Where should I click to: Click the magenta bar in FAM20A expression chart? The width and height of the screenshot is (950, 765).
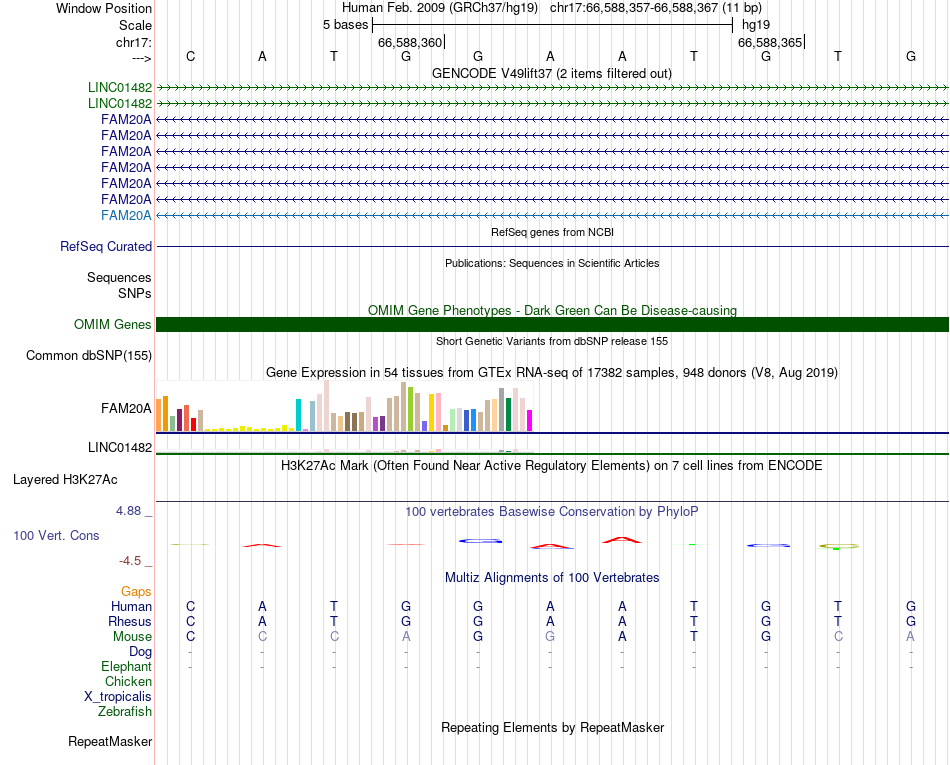coord(529,420)
